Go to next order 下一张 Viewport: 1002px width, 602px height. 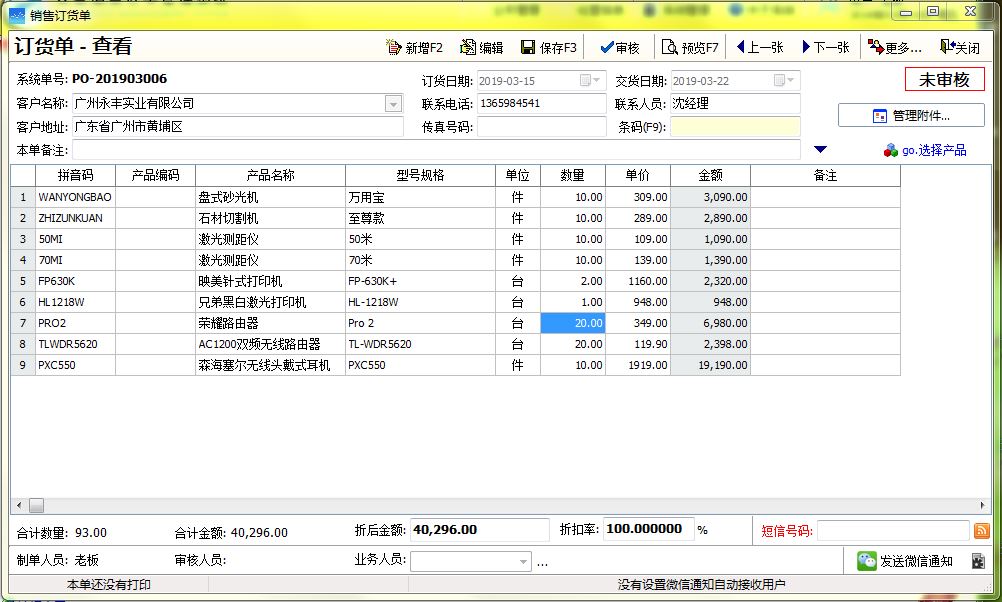(x=826, y=47)
